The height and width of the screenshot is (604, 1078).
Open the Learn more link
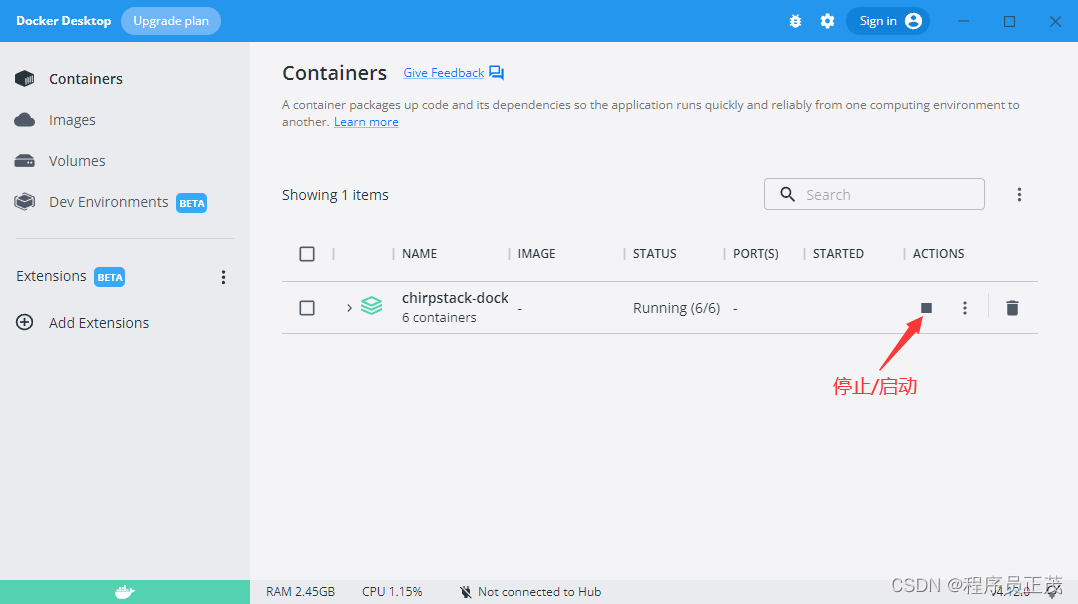pyautogui.click(x=366, y=121)
